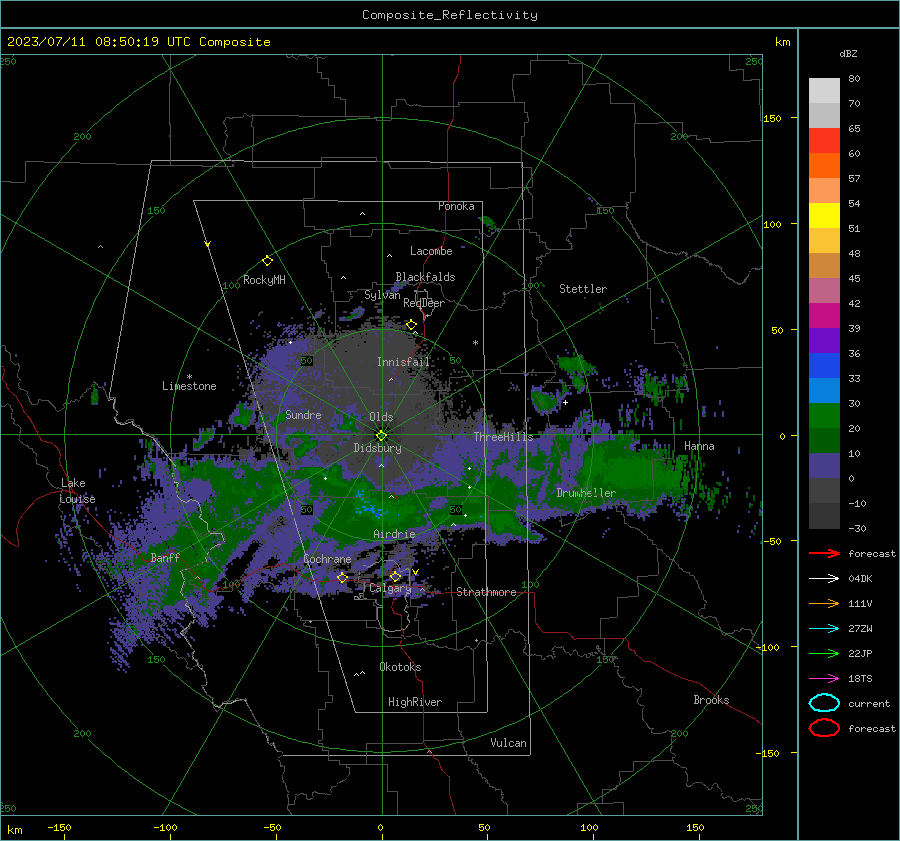Click the Lacombe city label

tap(431, 251)
